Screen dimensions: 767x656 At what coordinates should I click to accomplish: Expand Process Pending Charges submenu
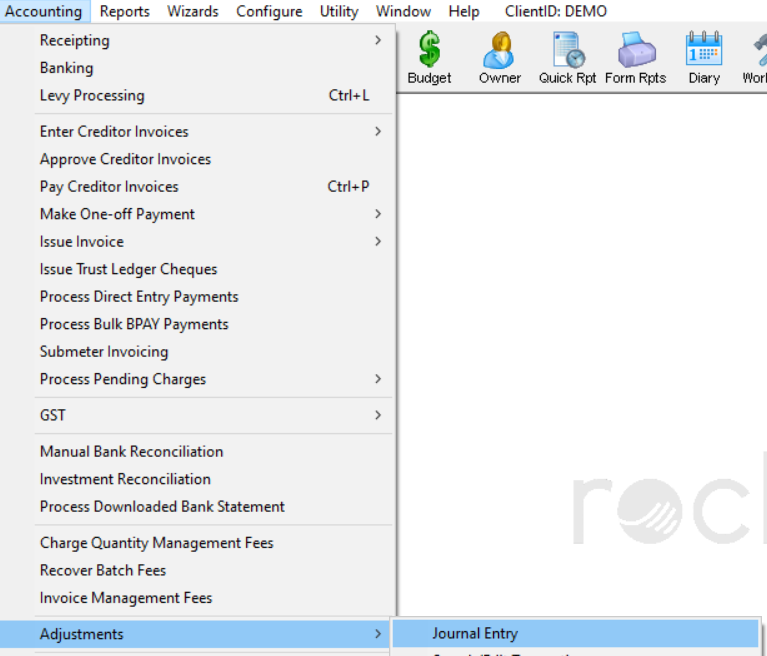pos(197,379)
